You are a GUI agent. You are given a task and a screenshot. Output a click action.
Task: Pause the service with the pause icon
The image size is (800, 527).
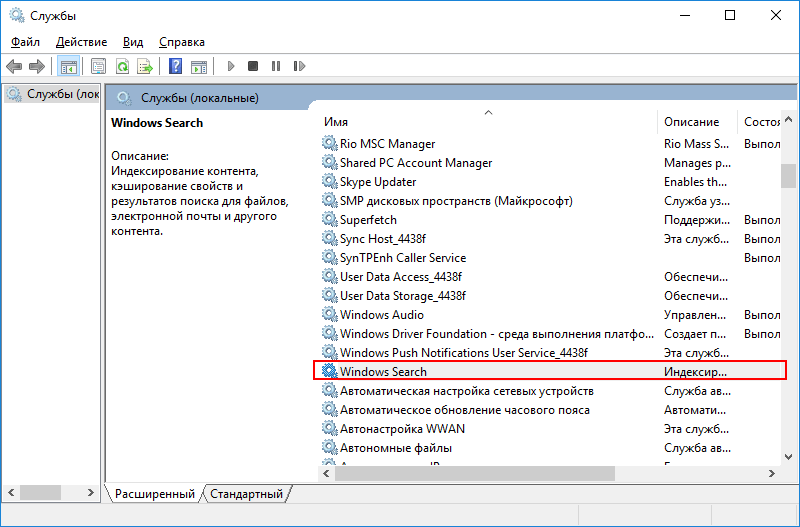(x=276, y=66)
